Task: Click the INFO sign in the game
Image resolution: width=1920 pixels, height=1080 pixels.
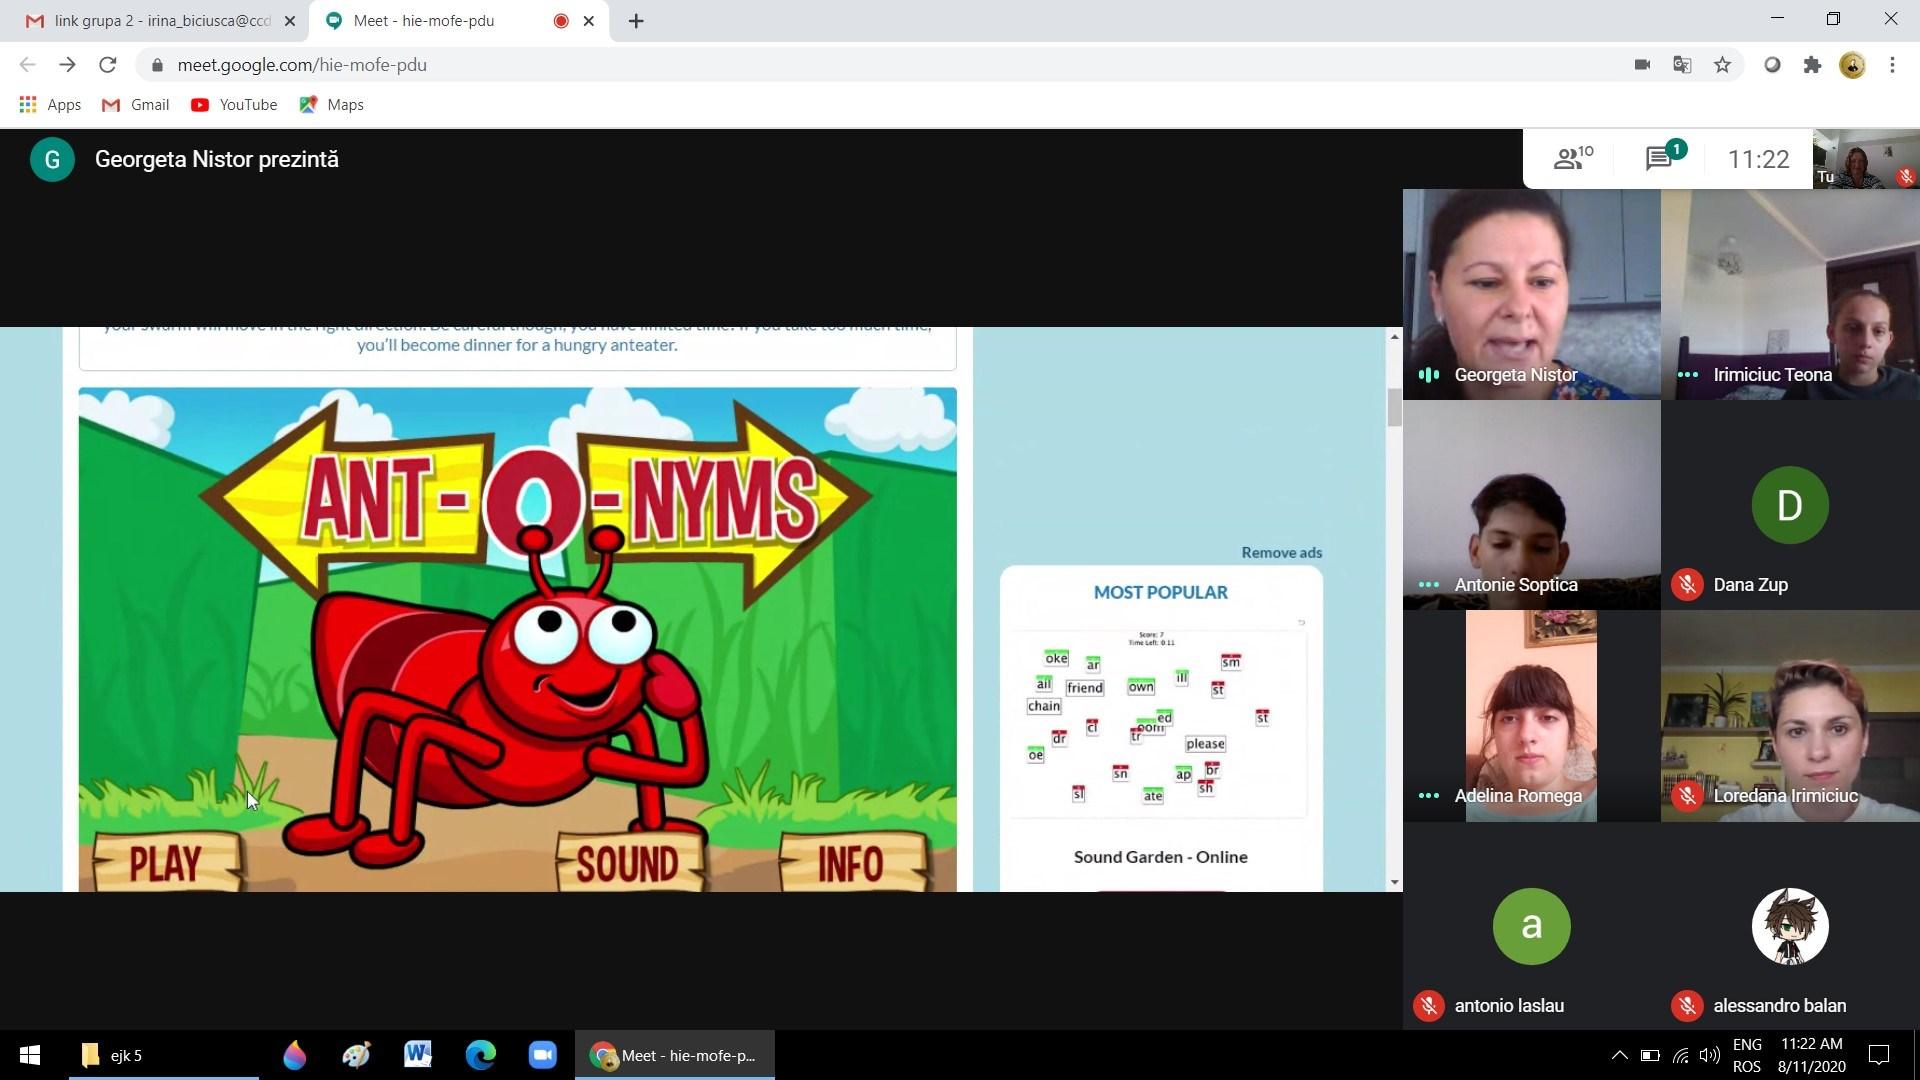Action: coord(852,862)
